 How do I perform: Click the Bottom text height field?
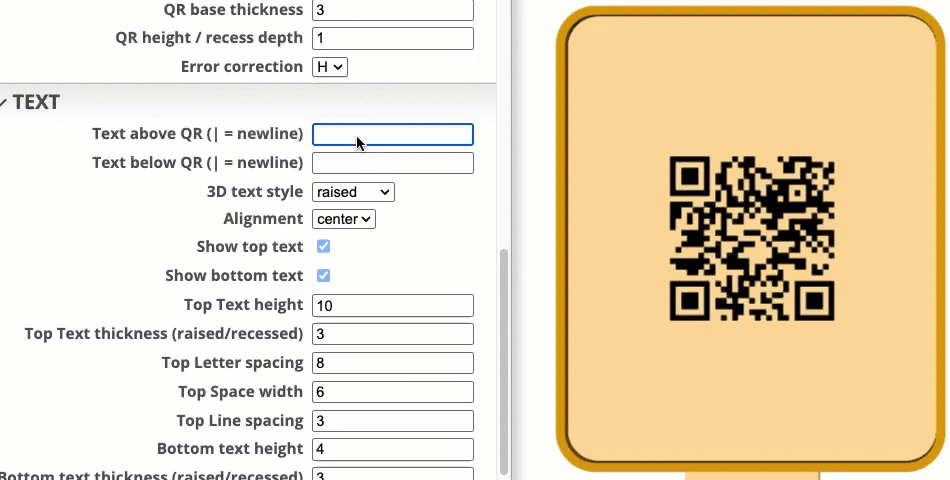pos(392,450)
